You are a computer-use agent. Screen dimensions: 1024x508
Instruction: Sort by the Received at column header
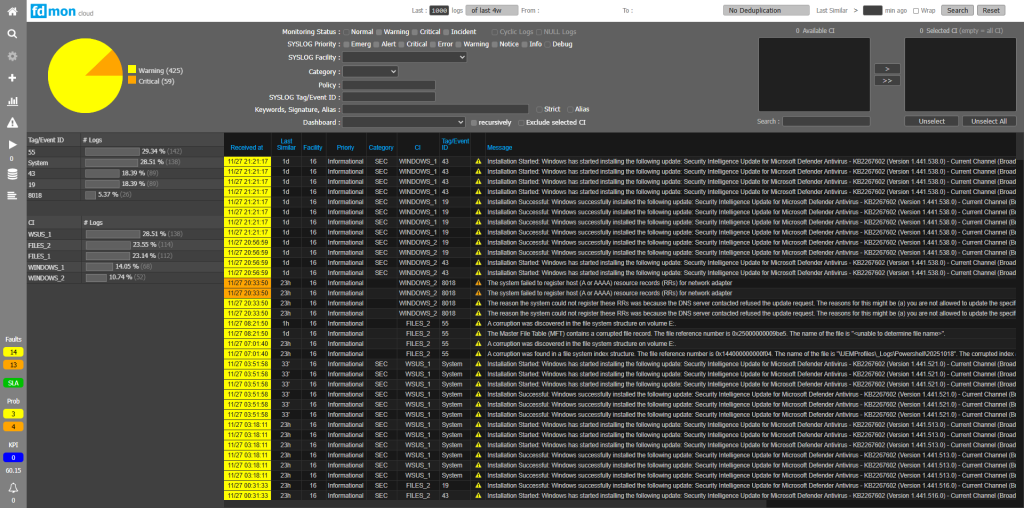[246, 147]
